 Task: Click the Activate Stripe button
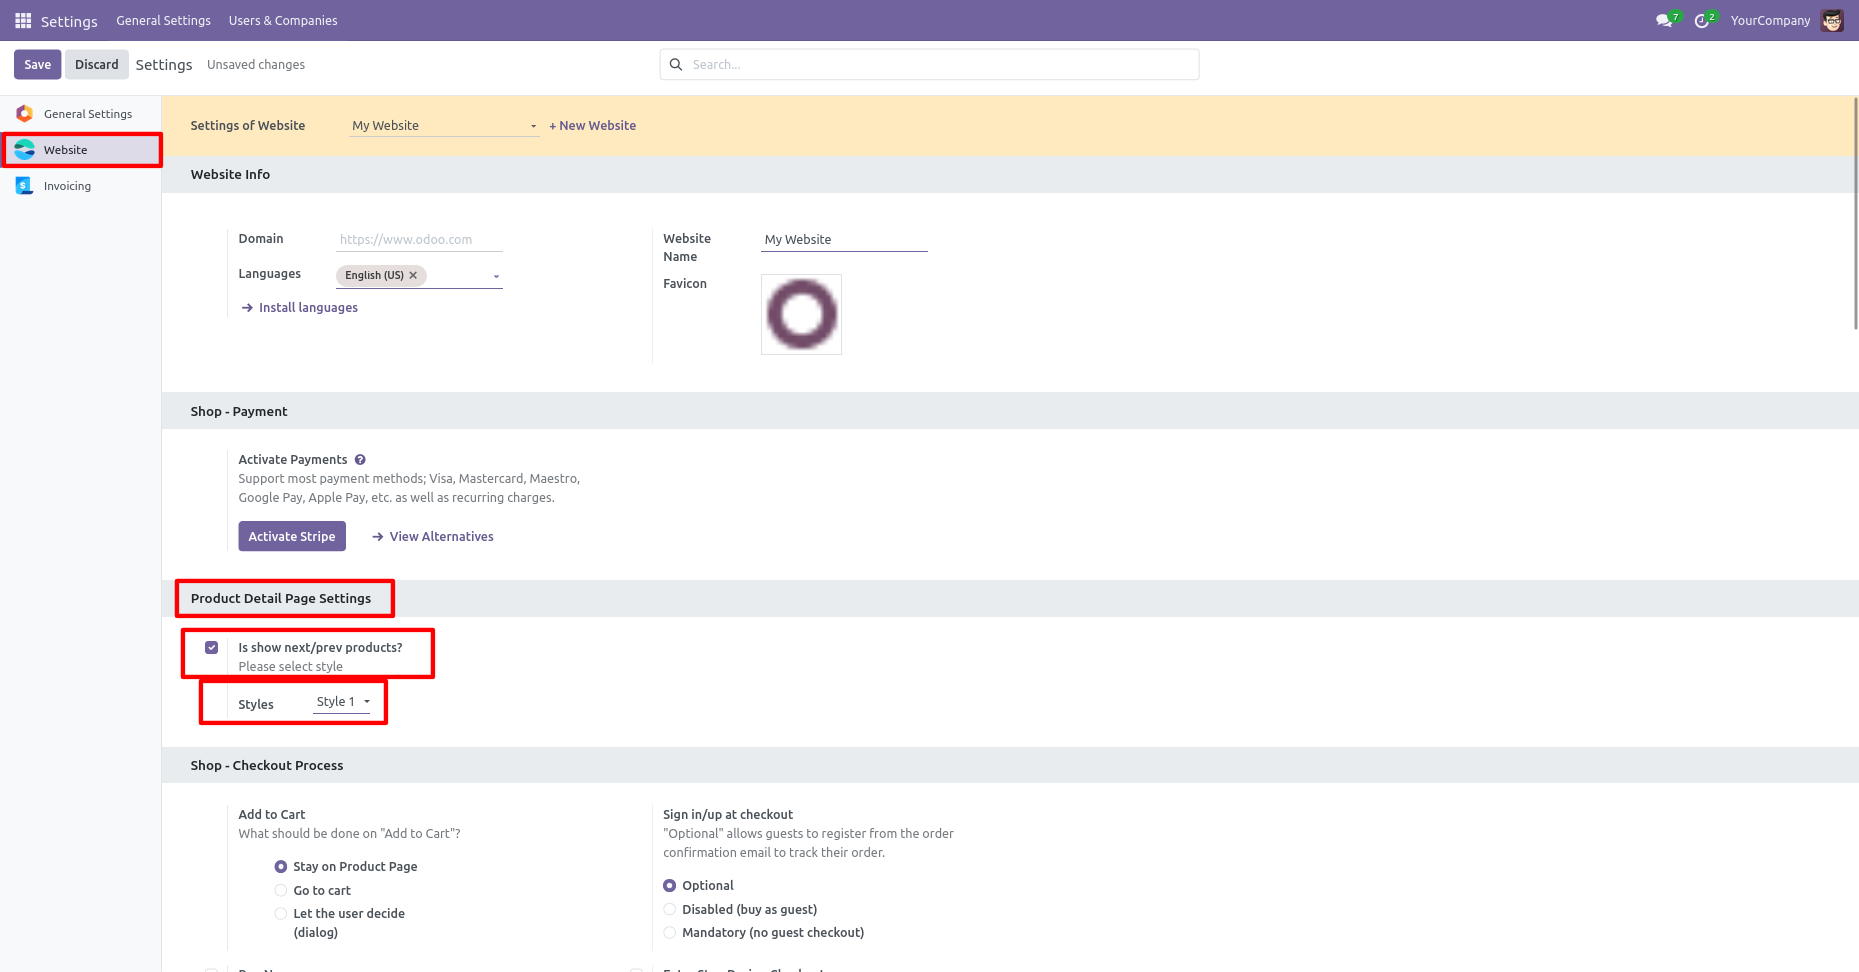tap(292, 537)
